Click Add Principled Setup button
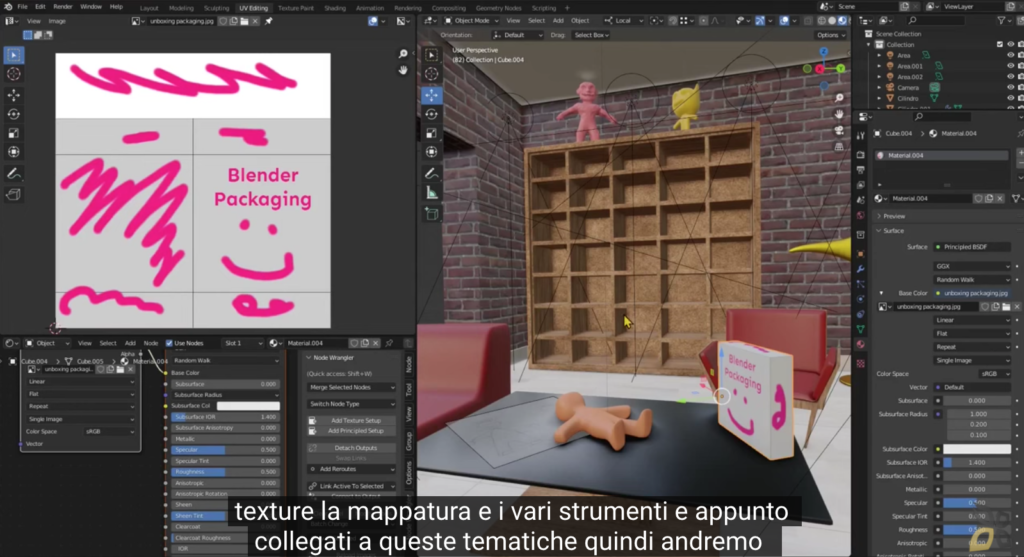The width and height of the screenshot is (1024, 557). coord(351,431)
